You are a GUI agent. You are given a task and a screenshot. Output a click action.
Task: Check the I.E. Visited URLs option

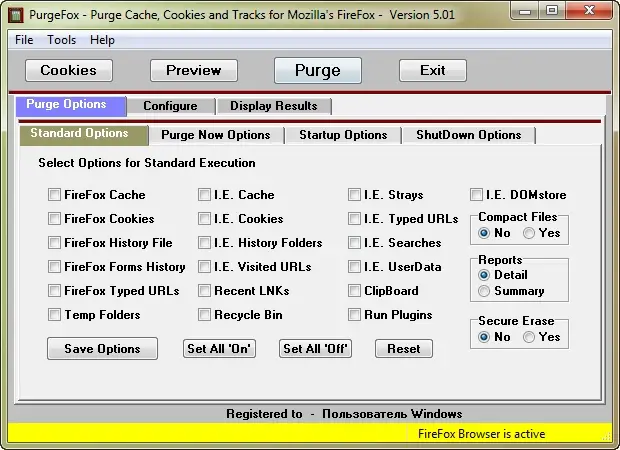pos(204,267)
